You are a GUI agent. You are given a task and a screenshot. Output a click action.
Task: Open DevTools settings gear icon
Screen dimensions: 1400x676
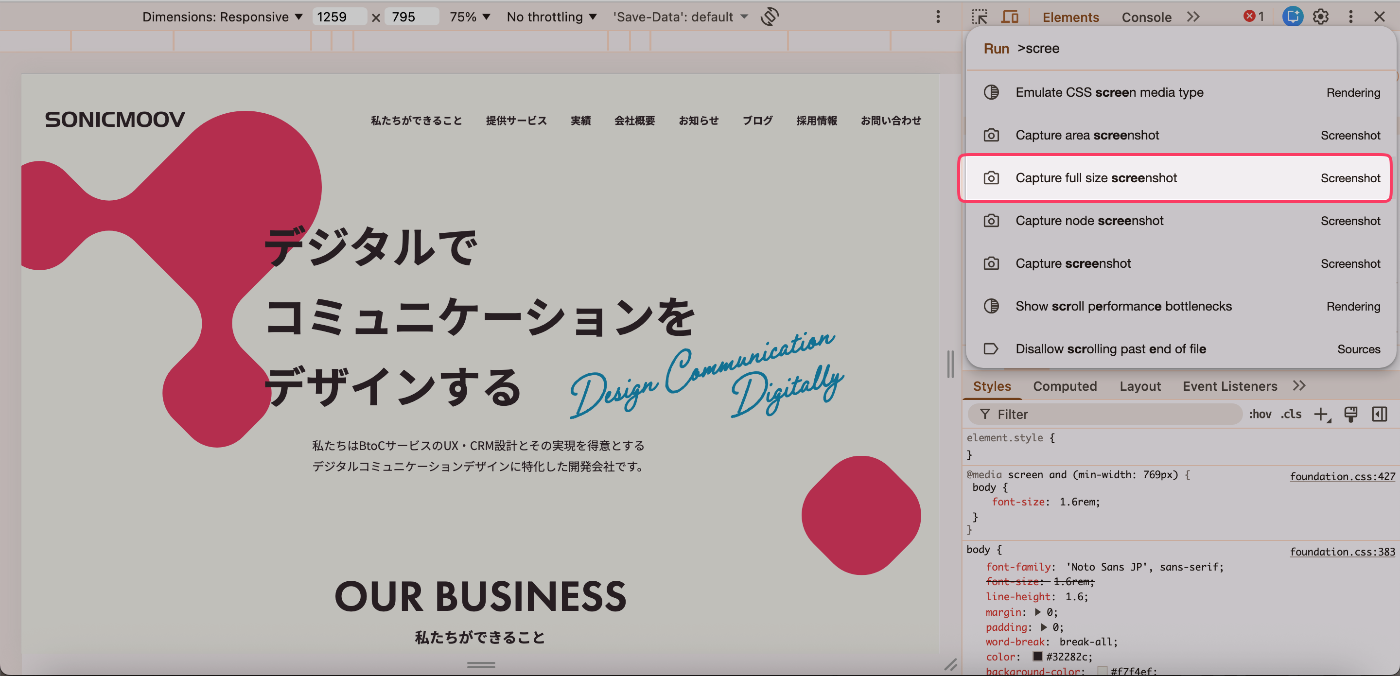(x=1321, y=17)
